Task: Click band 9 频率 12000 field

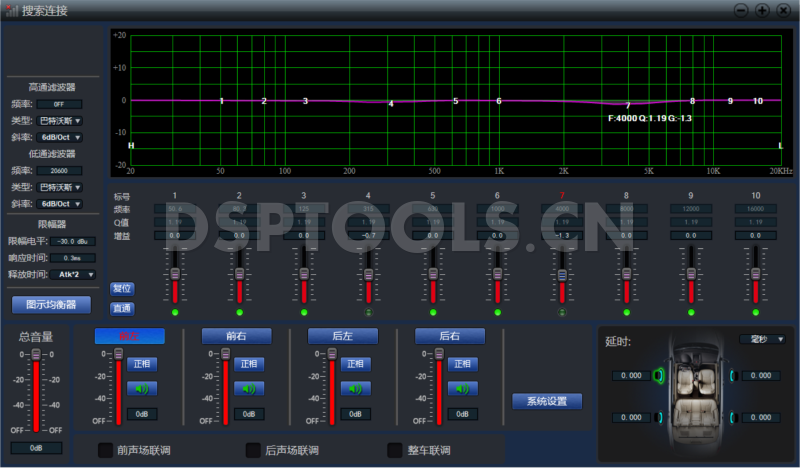Action: (691, 209)
